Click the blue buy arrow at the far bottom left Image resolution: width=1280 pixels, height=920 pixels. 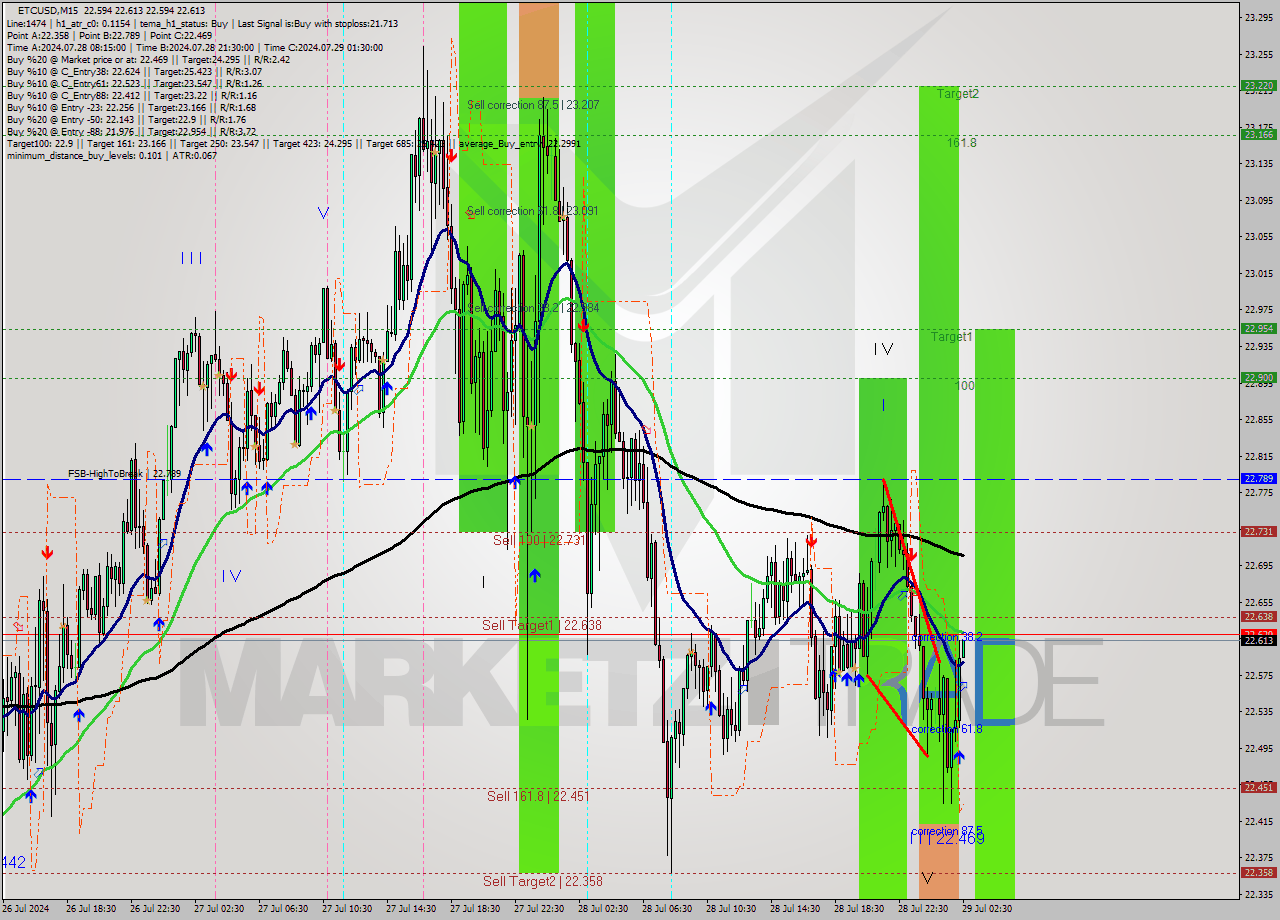[x=31, y=796]
